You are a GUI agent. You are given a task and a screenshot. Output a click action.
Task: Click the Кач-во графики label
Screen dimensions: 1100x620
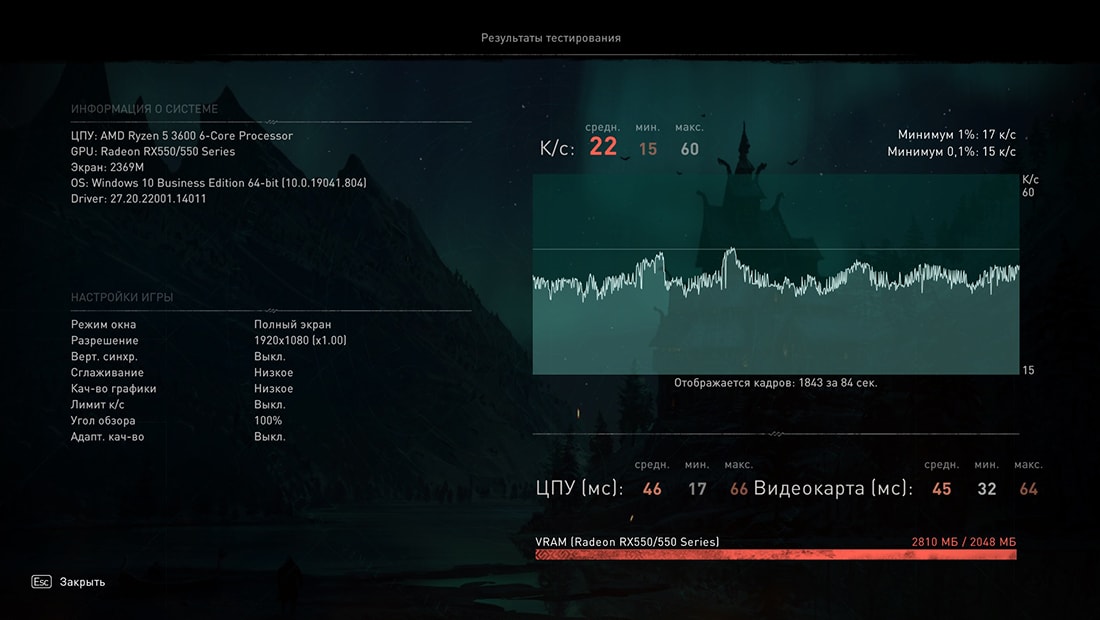pyautogui.click(x=114, y=389)
